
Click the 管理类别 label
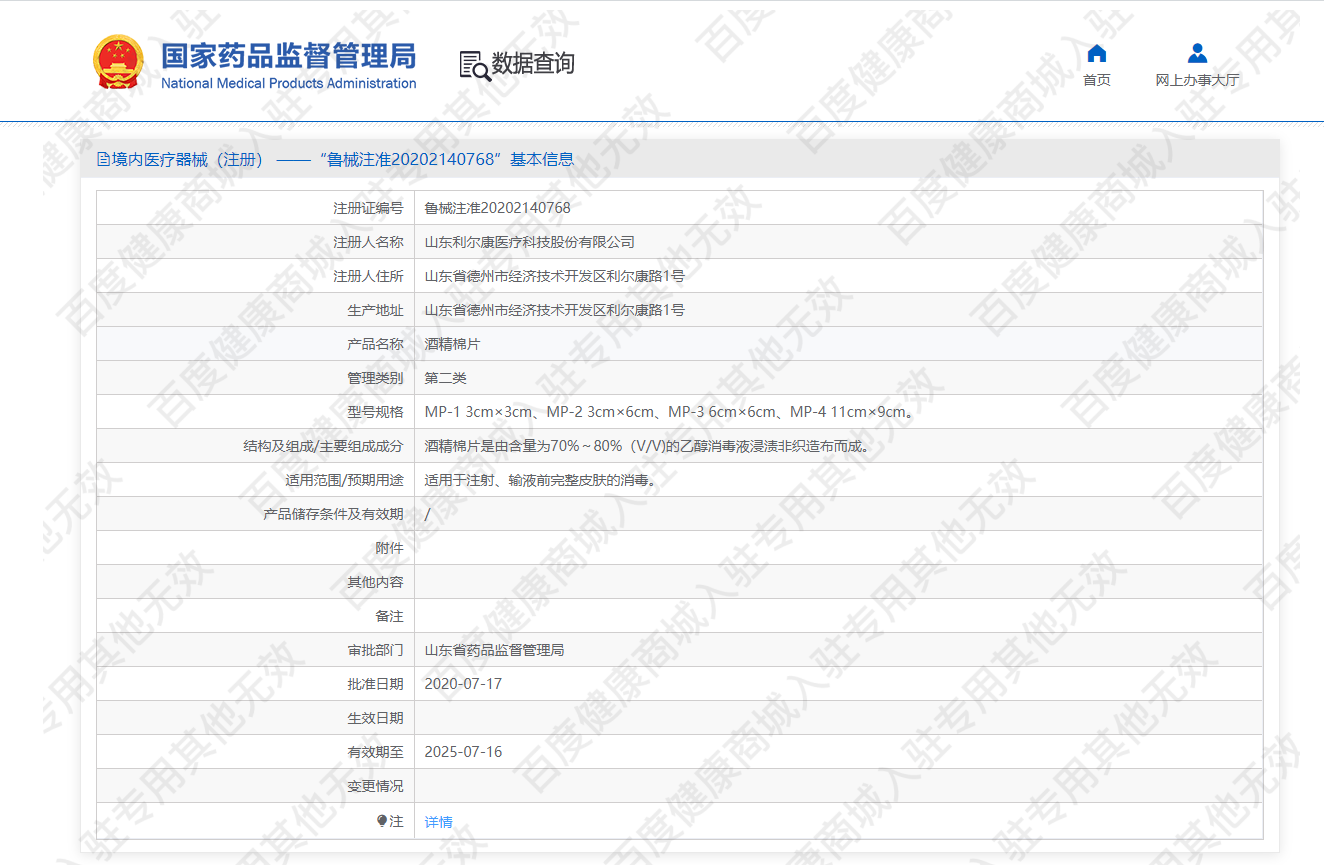tap(375, 378)
